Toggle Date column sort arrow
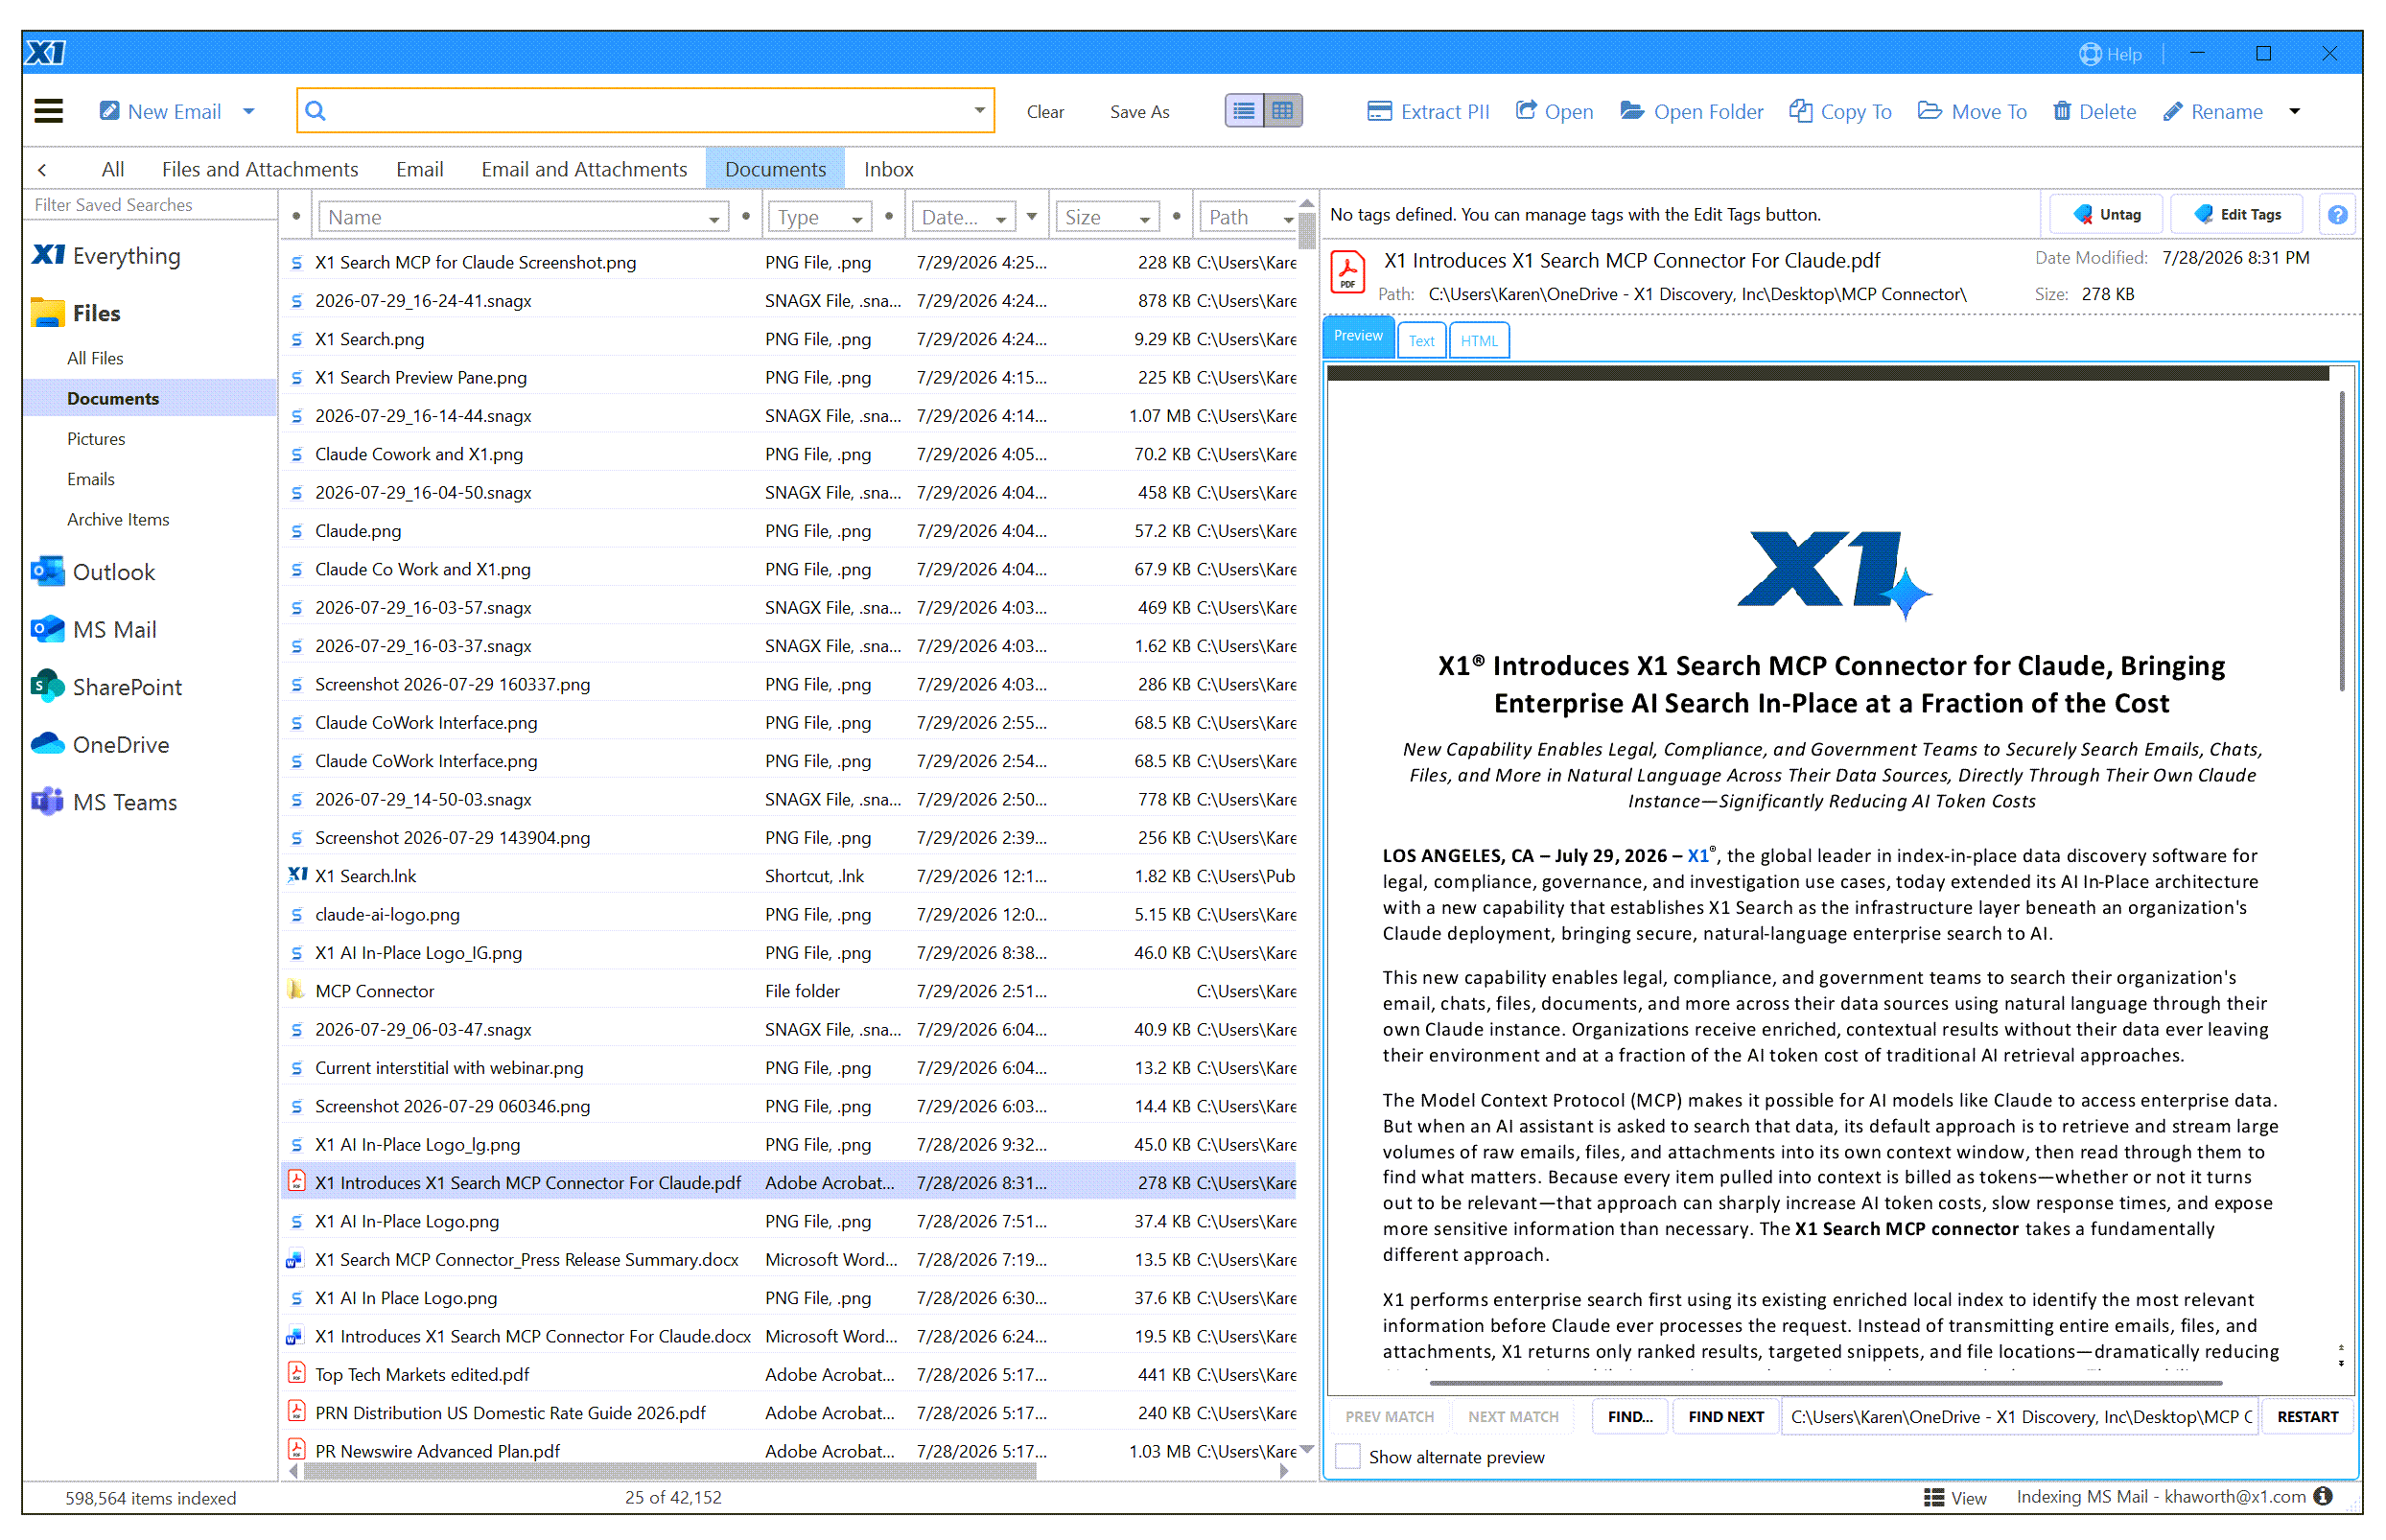2386x1540 pixels. 1032,216
